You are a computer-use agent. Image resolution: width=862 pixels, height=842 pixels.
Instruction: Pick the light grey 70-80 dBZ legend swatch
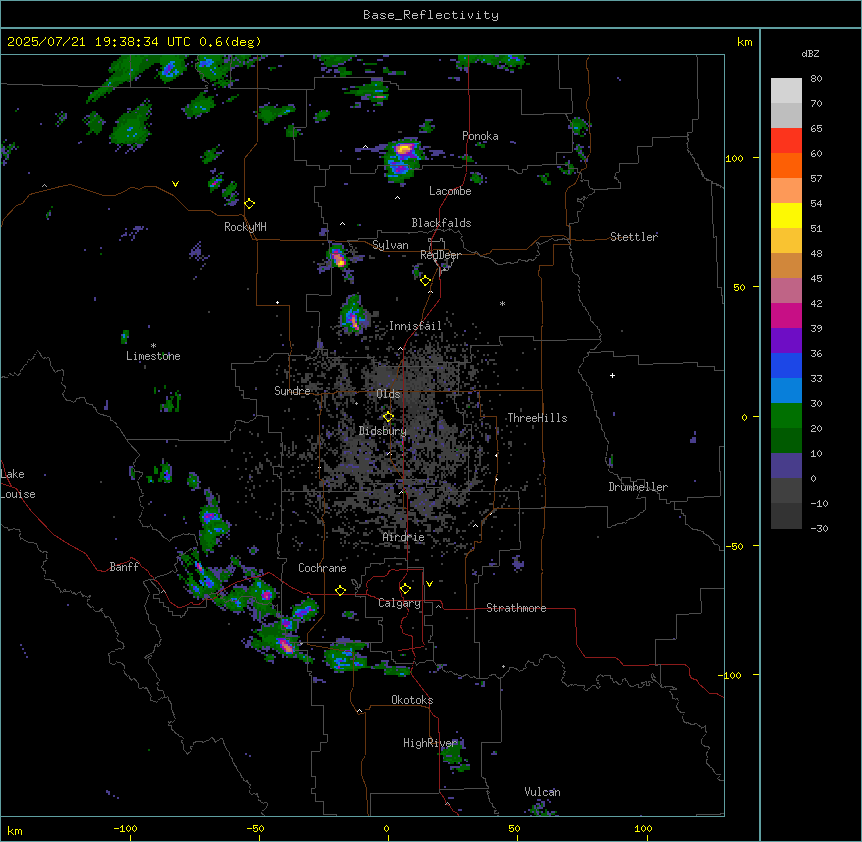point(786,91)
